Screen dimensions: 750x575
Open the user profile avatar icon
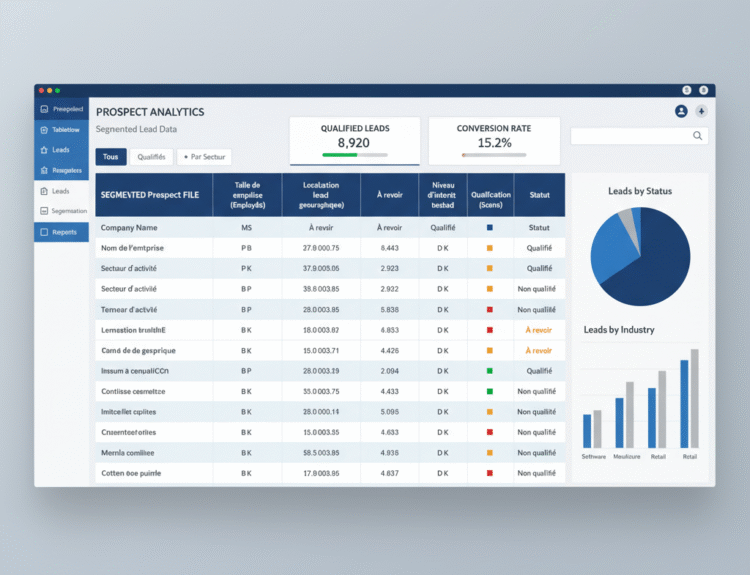[x=681, y=111]
